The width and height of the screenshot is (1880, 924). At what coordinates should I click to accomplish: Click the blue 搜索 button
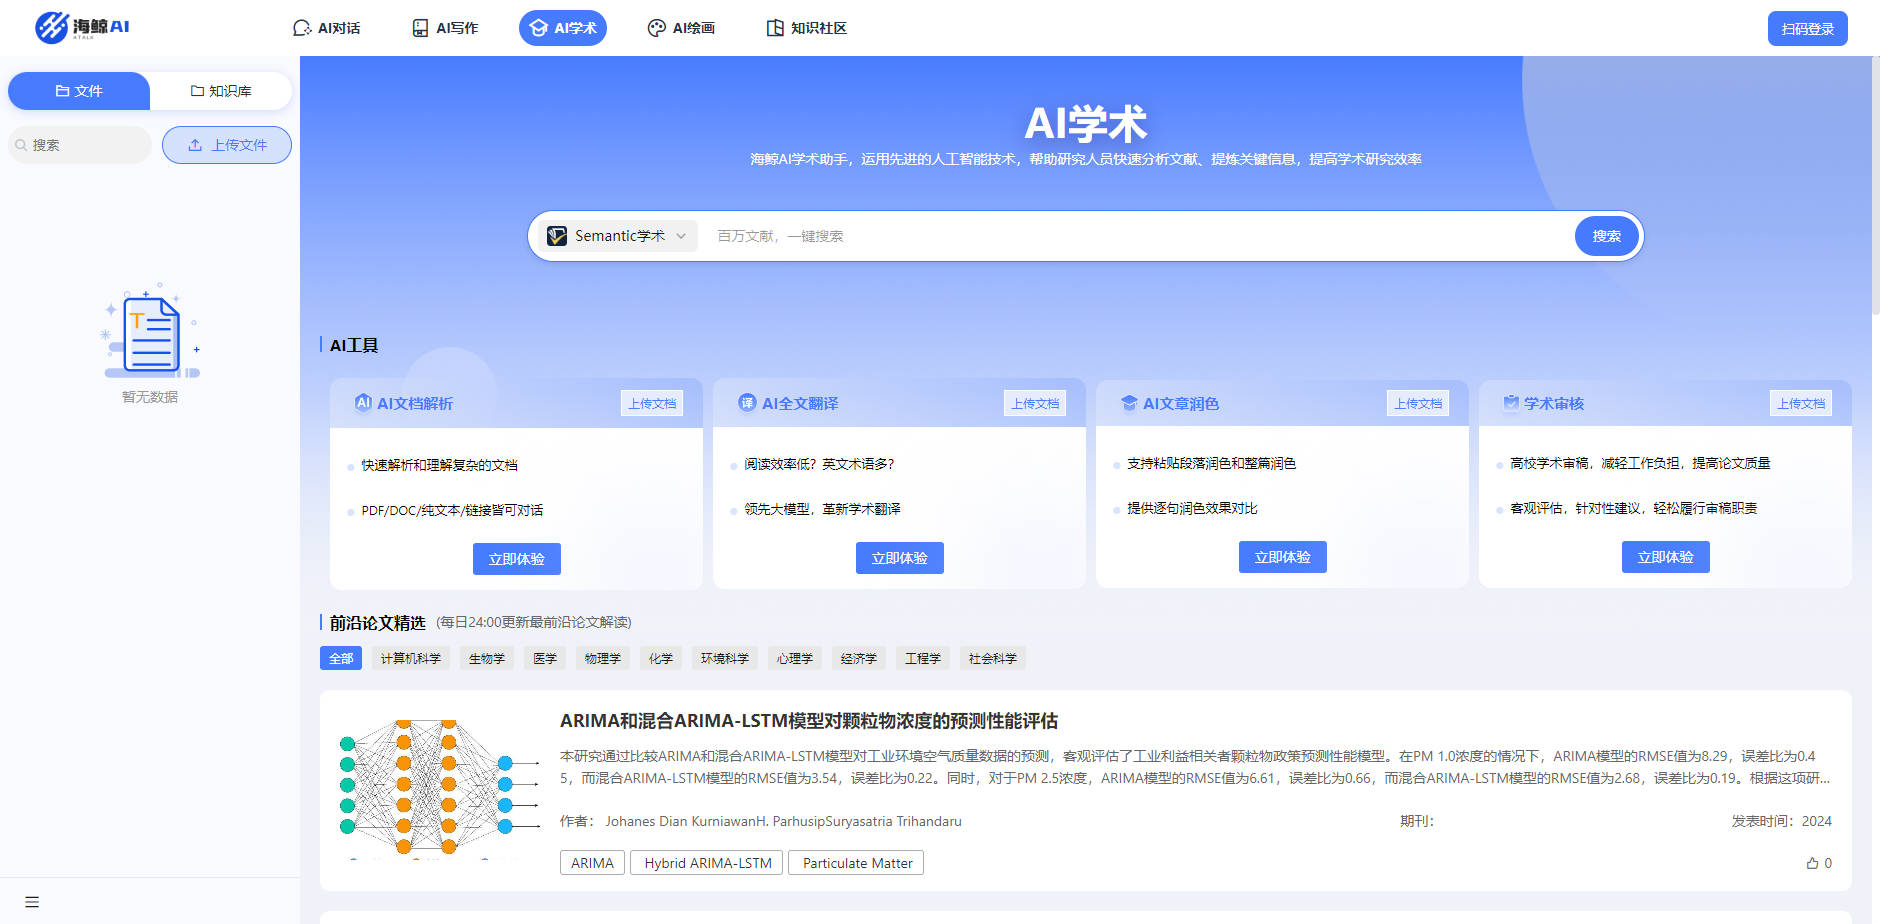pos(1607,236)
